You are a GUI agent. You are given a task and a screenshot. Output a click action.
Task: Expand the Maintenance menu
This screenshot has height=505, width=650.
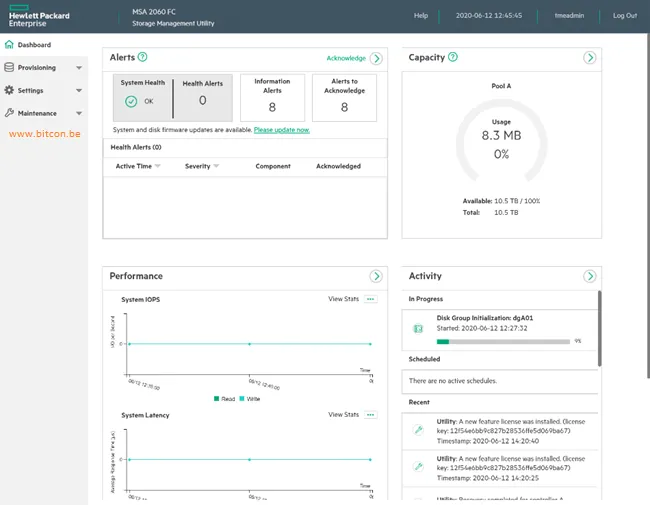click(79, 114)
